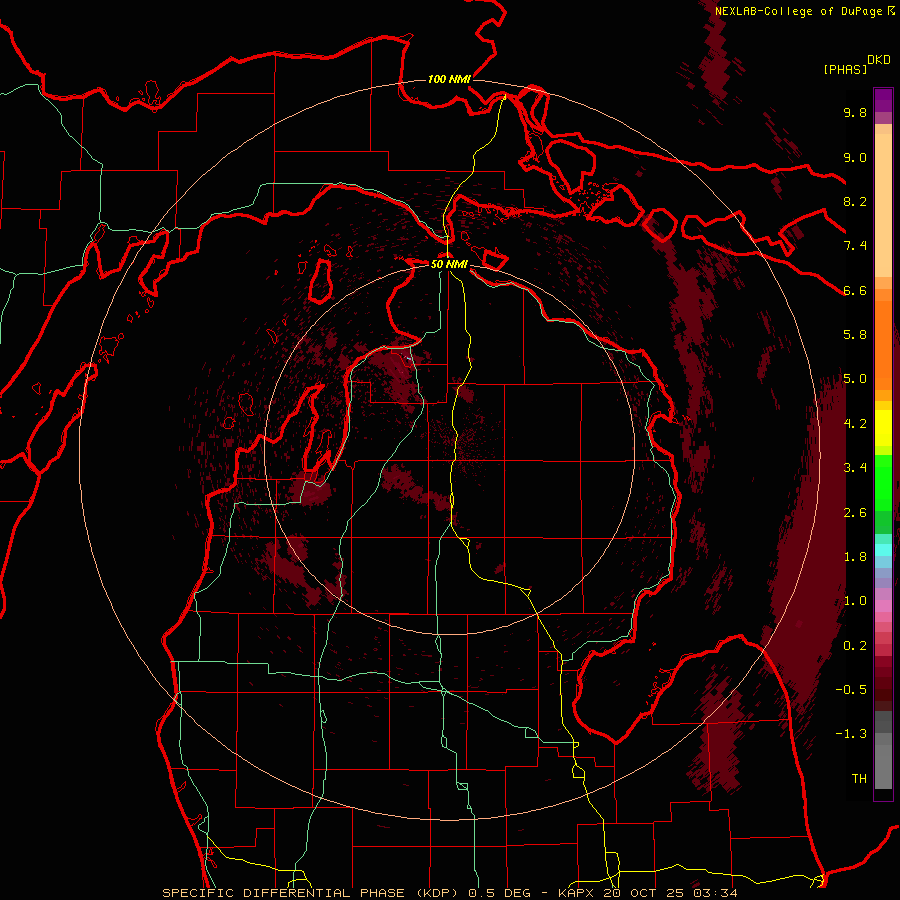Click the 100 NMI range ring label

449,79
